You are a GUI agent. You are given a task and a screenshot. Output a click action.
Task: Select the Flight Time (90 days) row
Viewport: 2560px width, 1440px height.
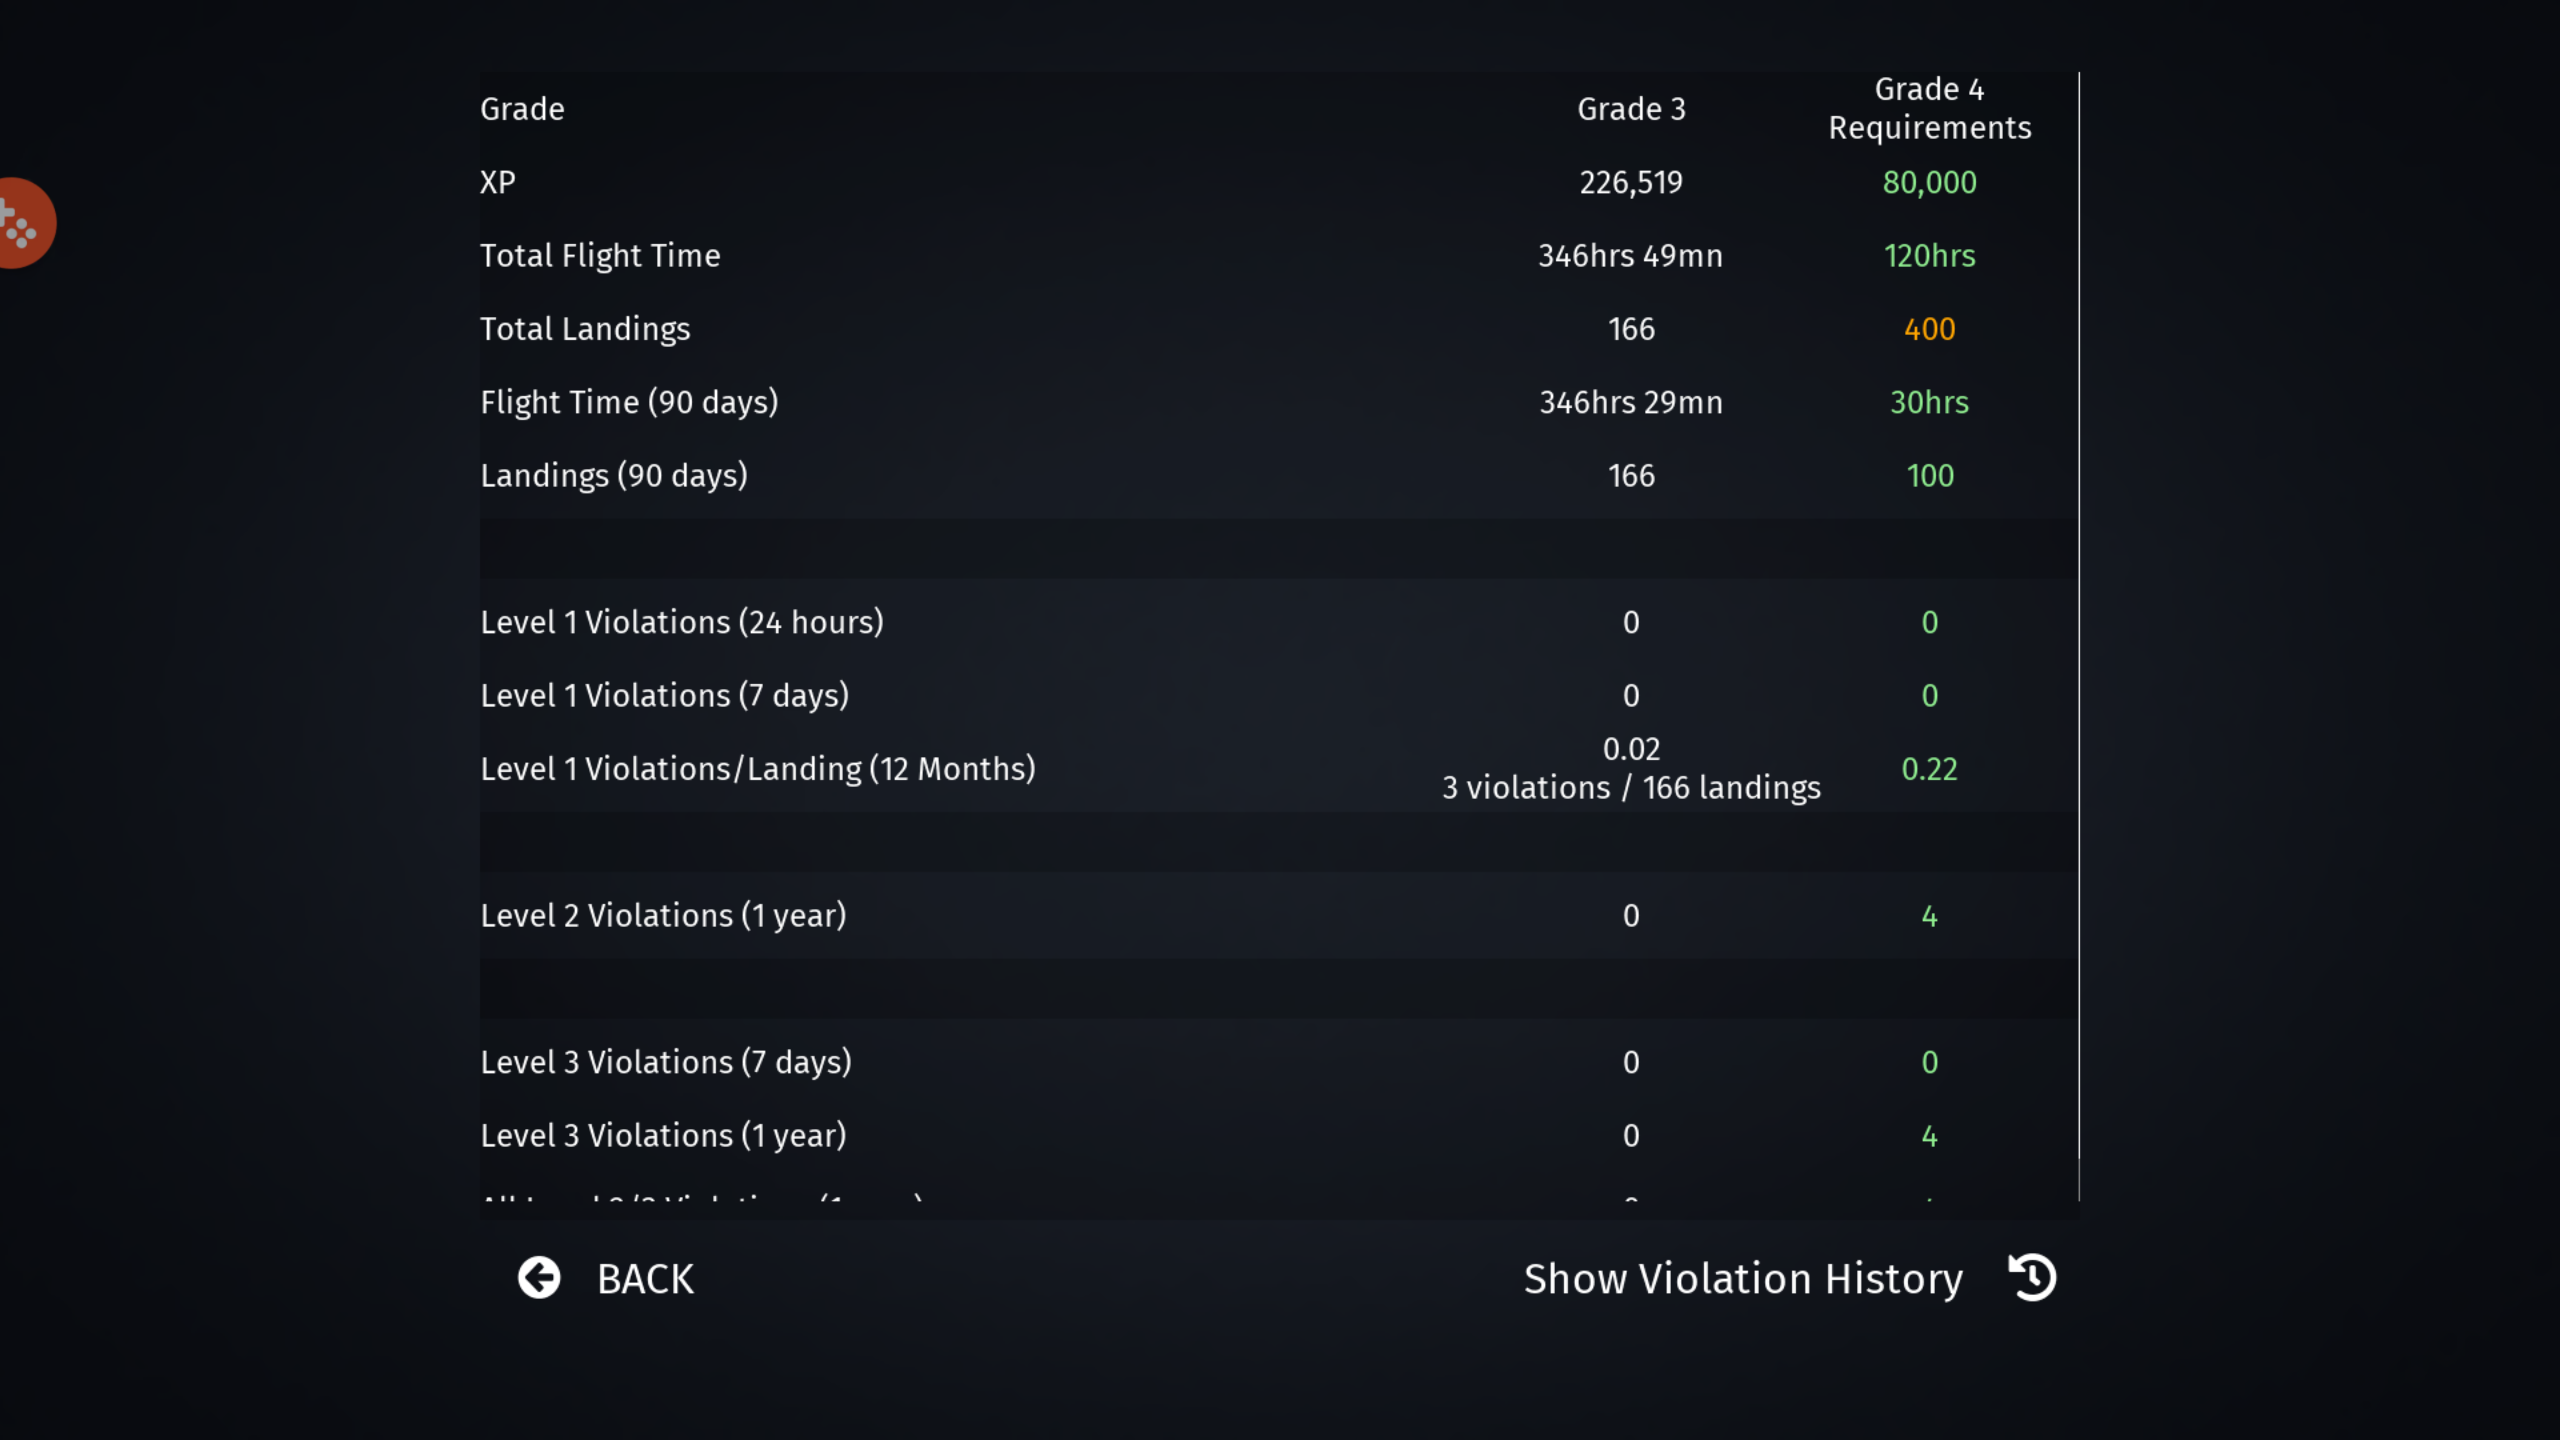pyautogui.click(x=1278, y=402)
